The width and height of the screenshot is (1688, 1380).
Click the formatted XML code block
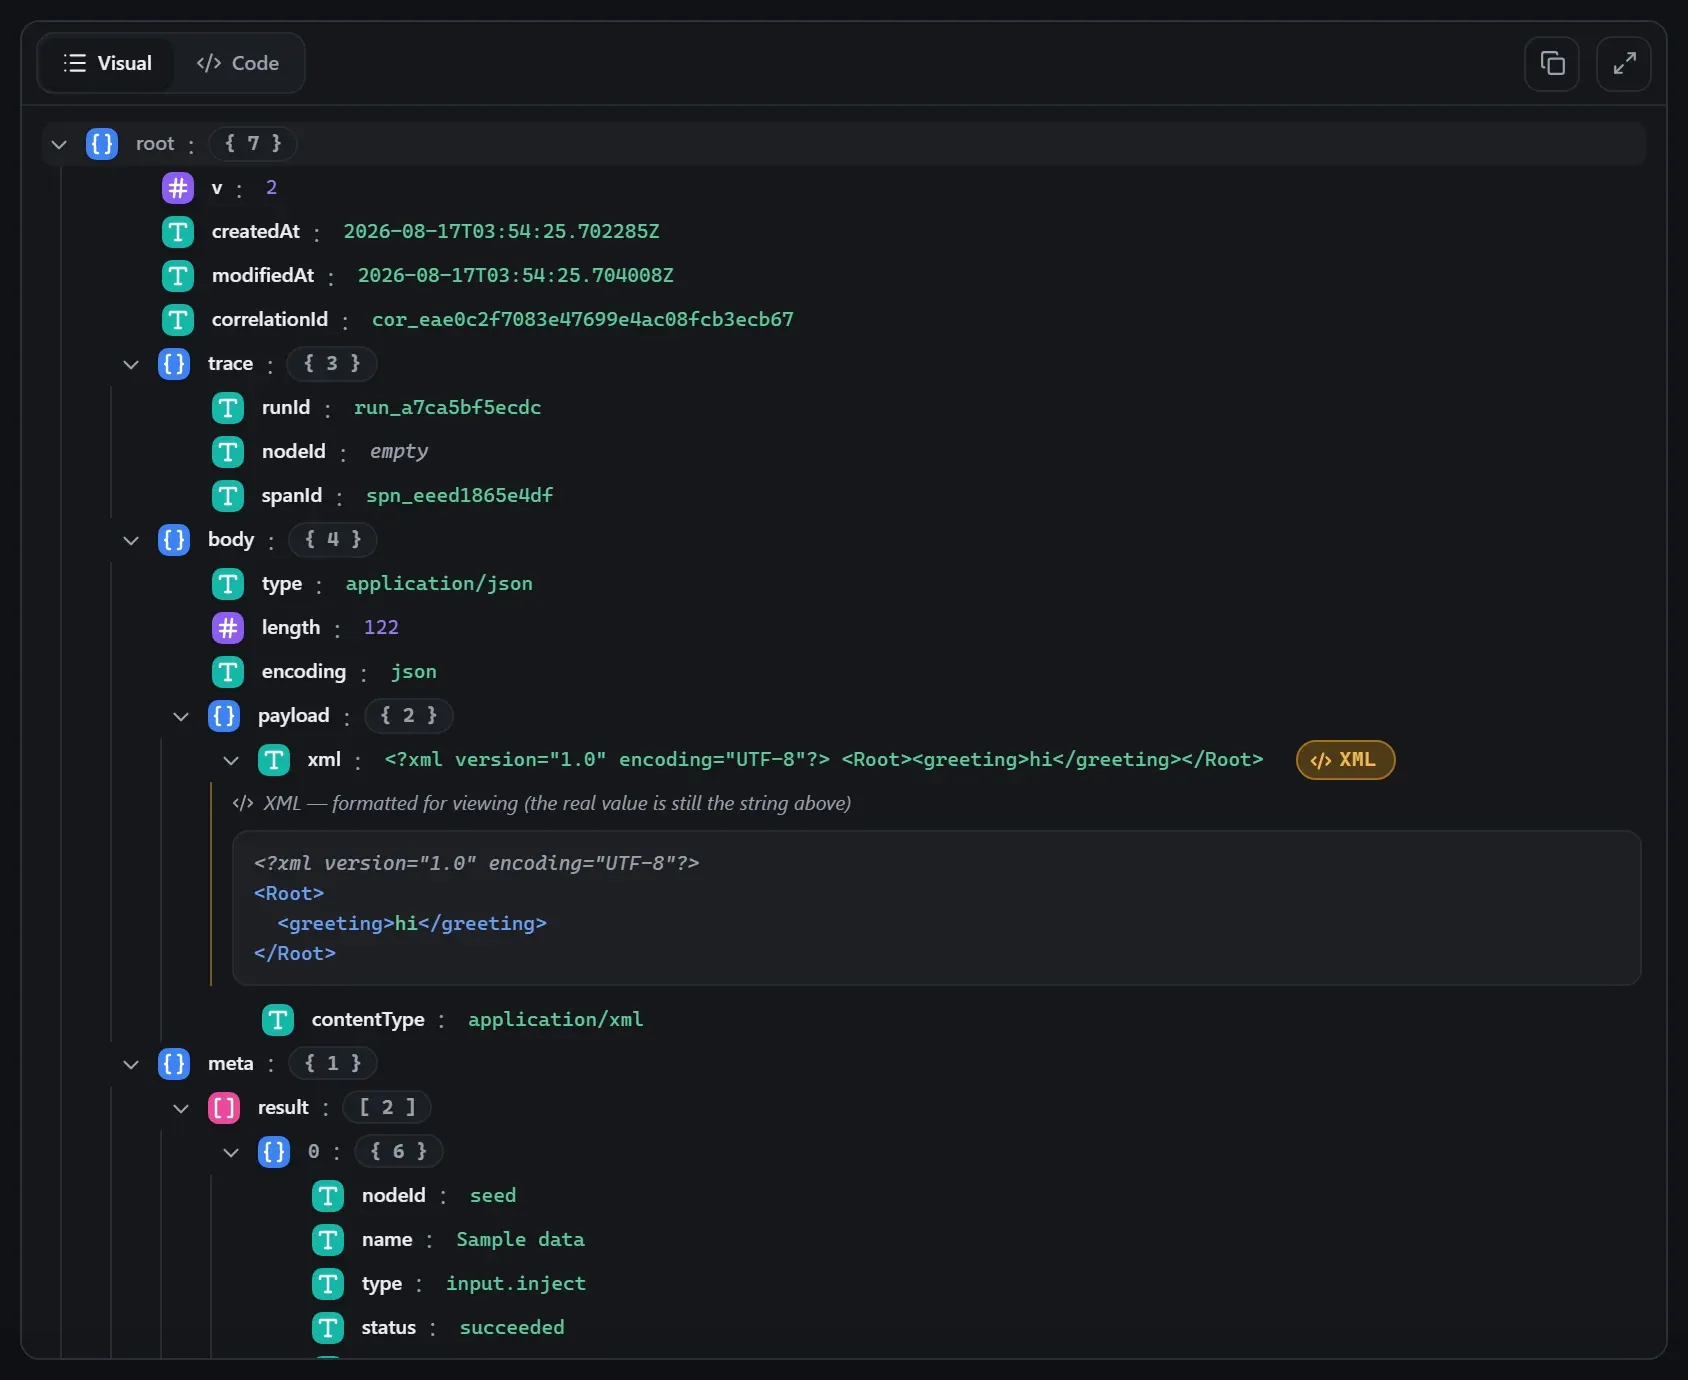(x=937, y=908)
